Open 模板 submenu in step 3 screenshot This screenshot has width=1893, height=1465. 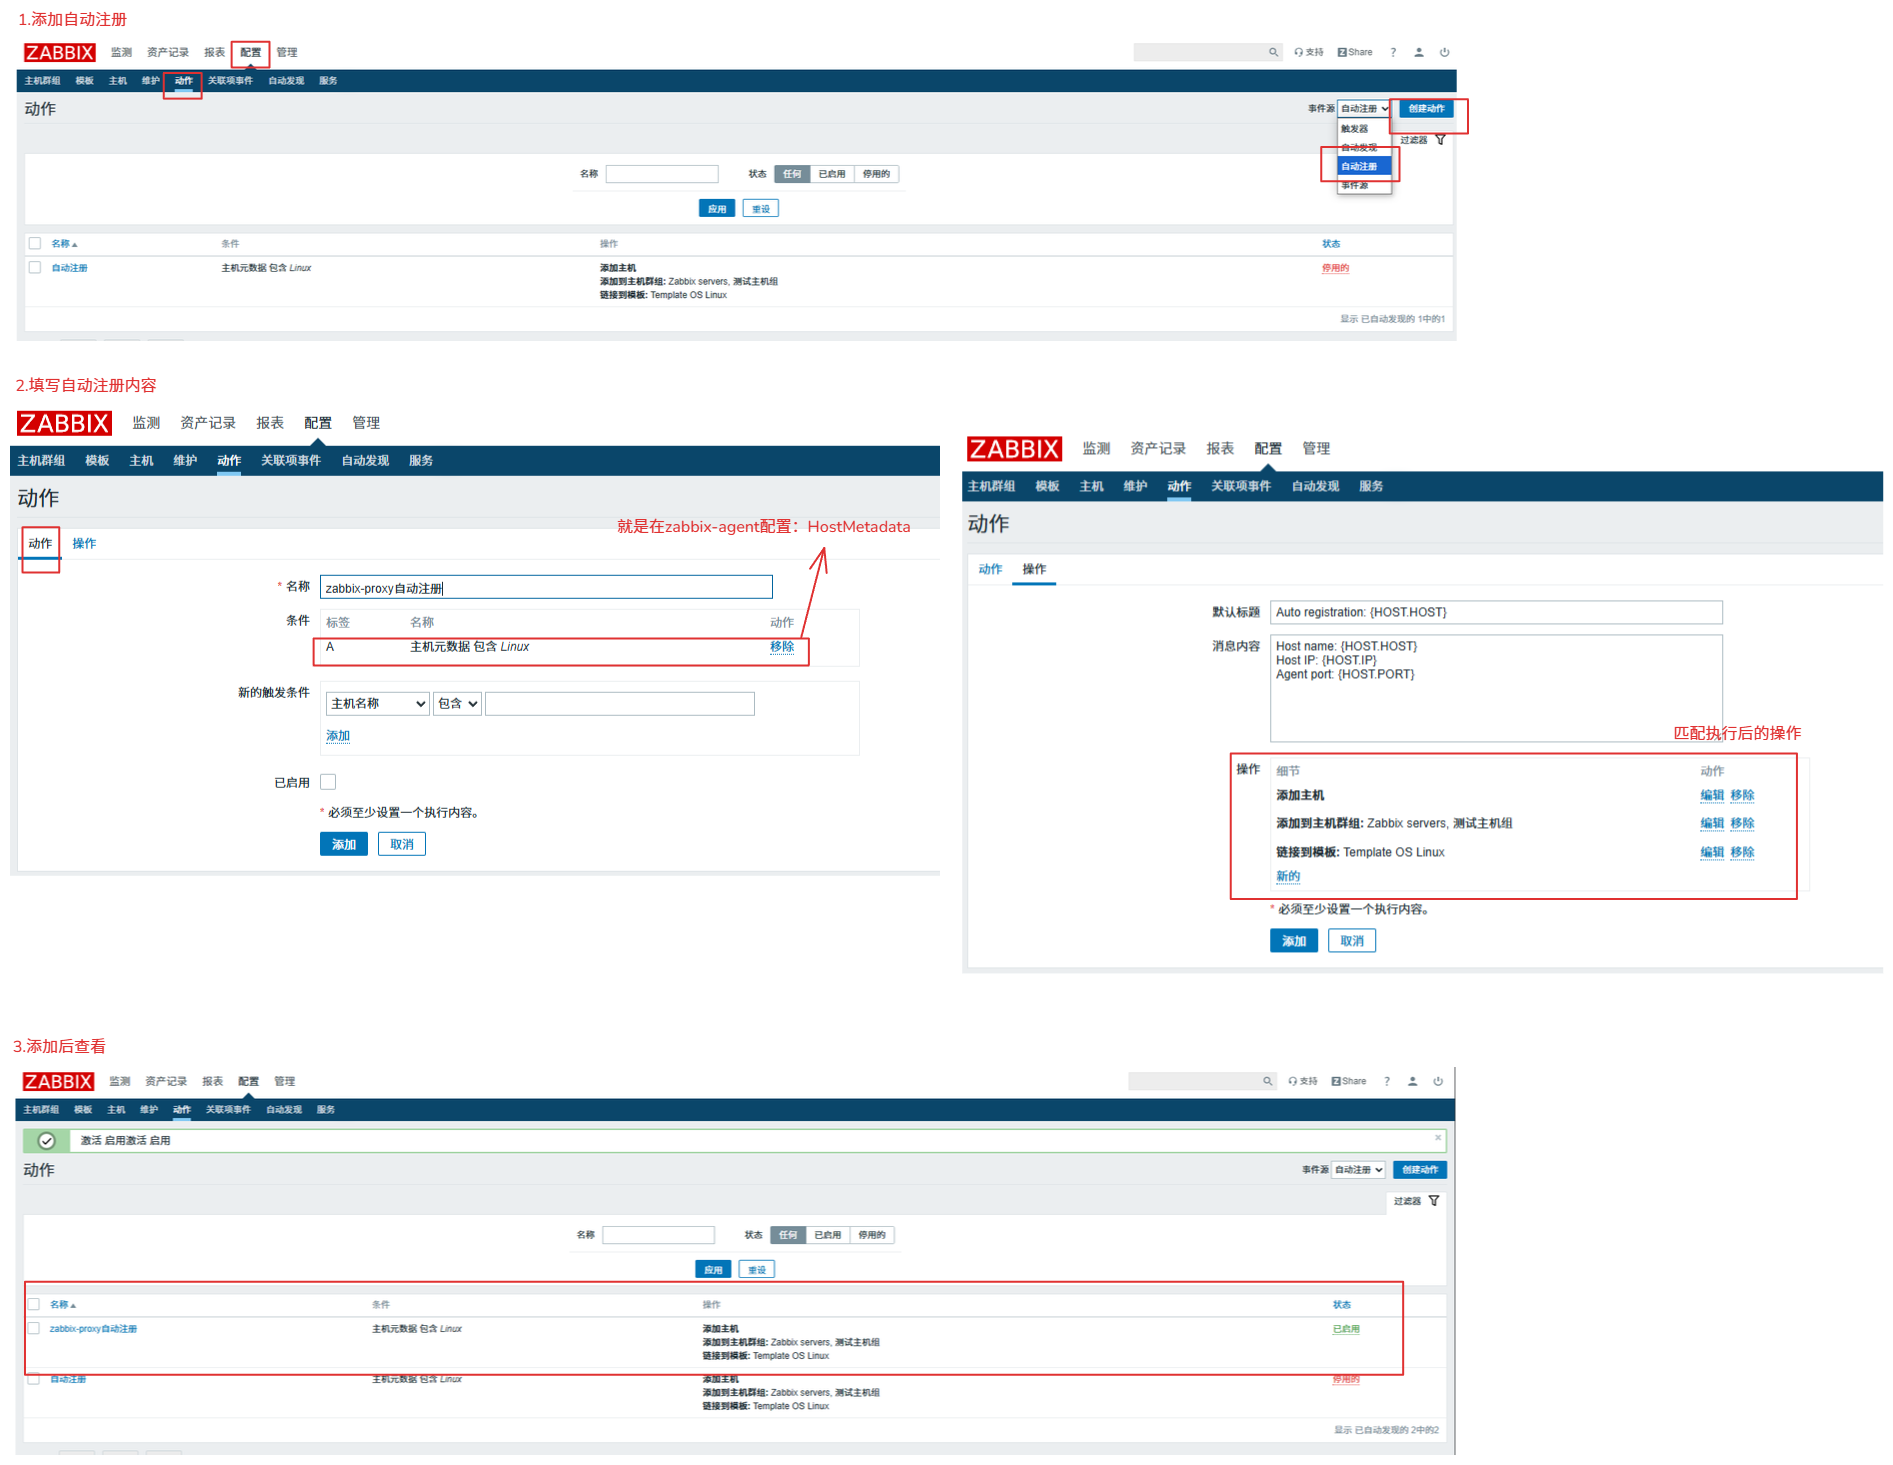coord(83,1110)
